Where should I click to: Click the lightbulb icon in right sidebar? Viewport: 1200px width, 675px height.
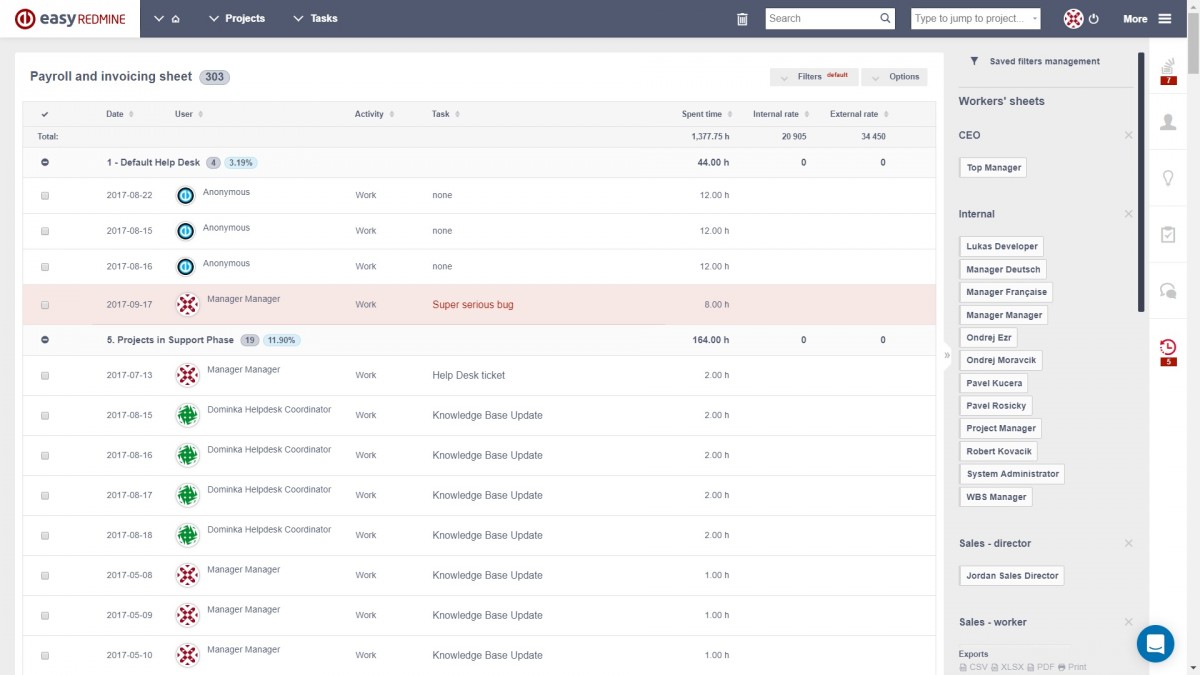click(x=1167, y=178)
